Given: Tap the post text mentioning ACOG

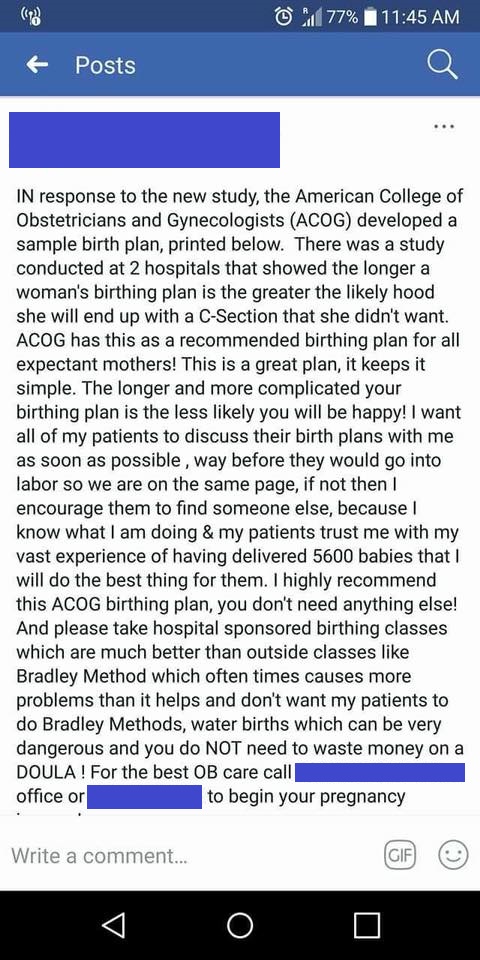Looking at the screenshot, I should [x=240, y=497].
